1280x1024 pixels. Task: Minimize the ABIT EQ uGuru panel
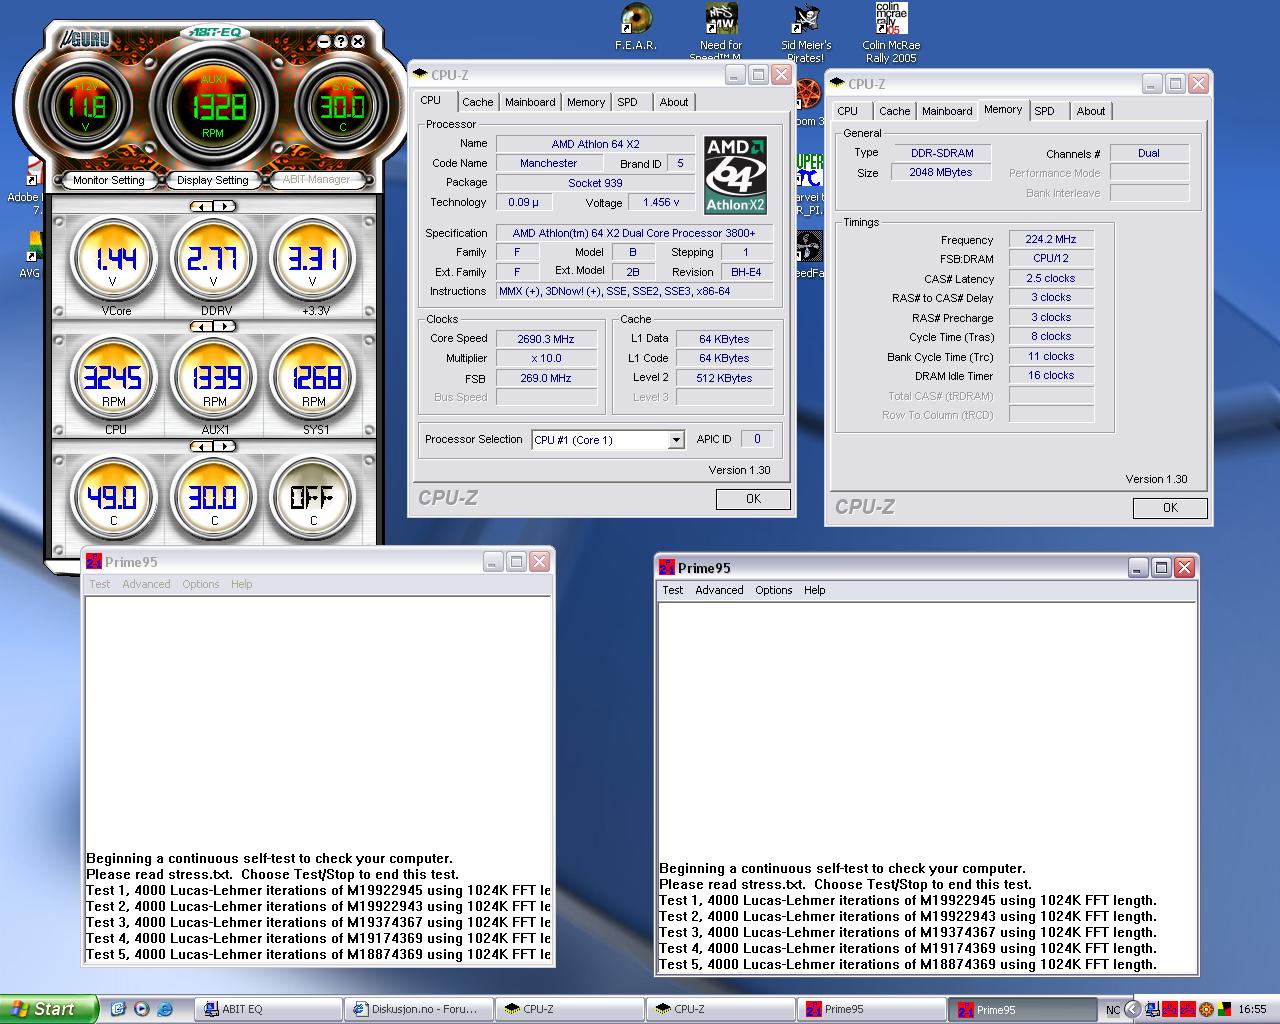[324, 42]
